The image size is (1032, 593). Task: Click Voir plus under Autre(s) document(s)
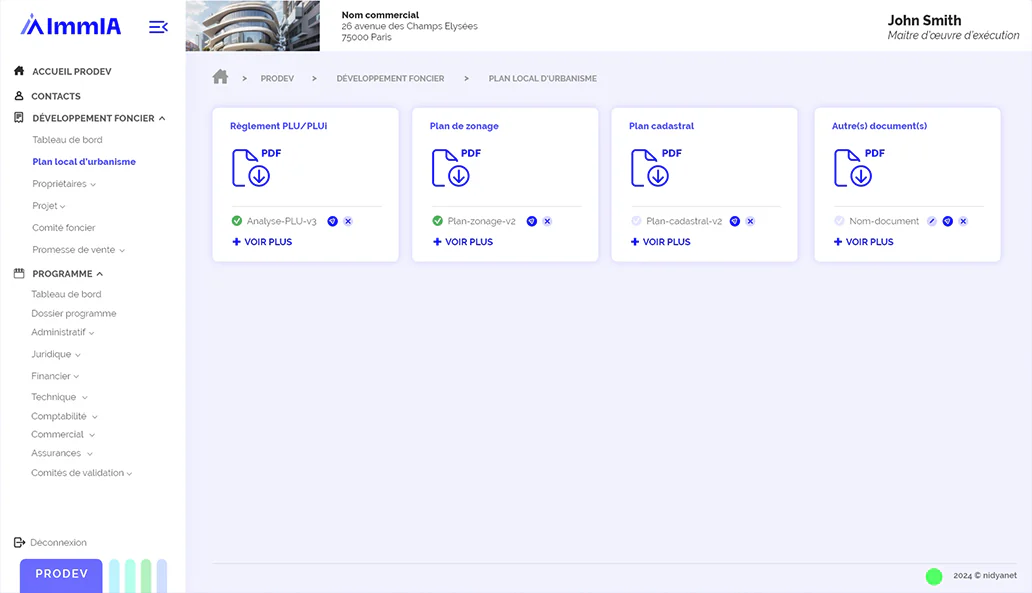click(x=864, y=242)
